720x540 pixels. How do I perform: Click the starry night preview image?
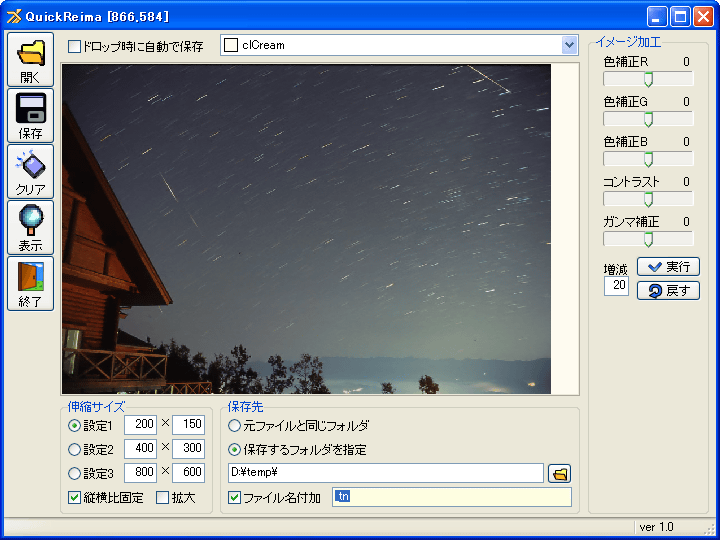306,229
